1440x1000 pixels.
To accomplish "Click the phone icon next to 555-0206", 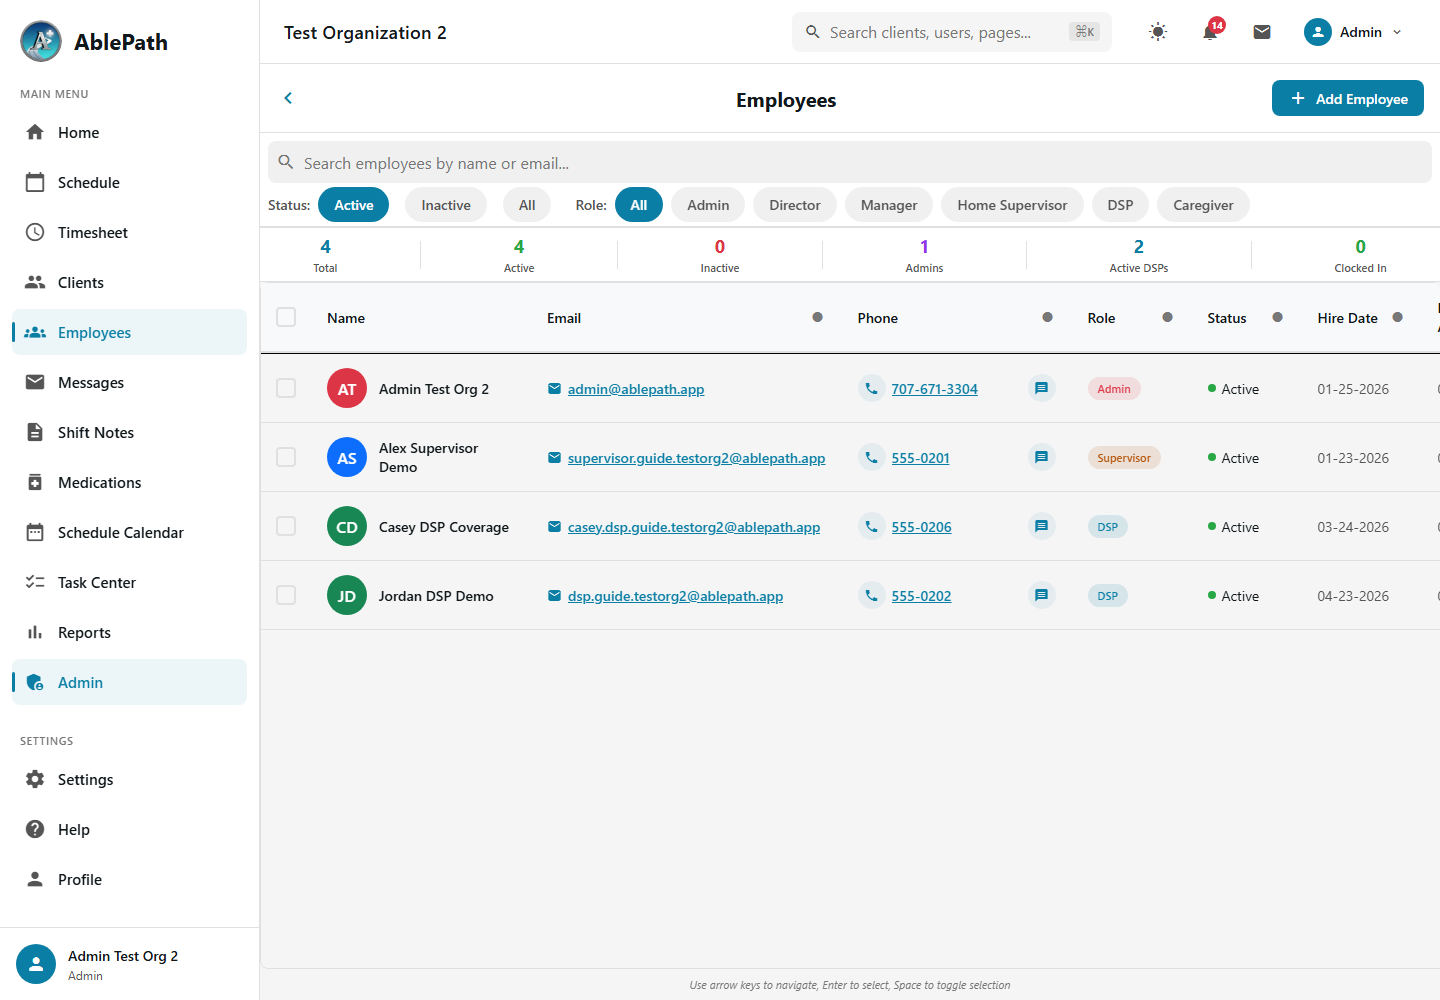I will tap(871, 526).
